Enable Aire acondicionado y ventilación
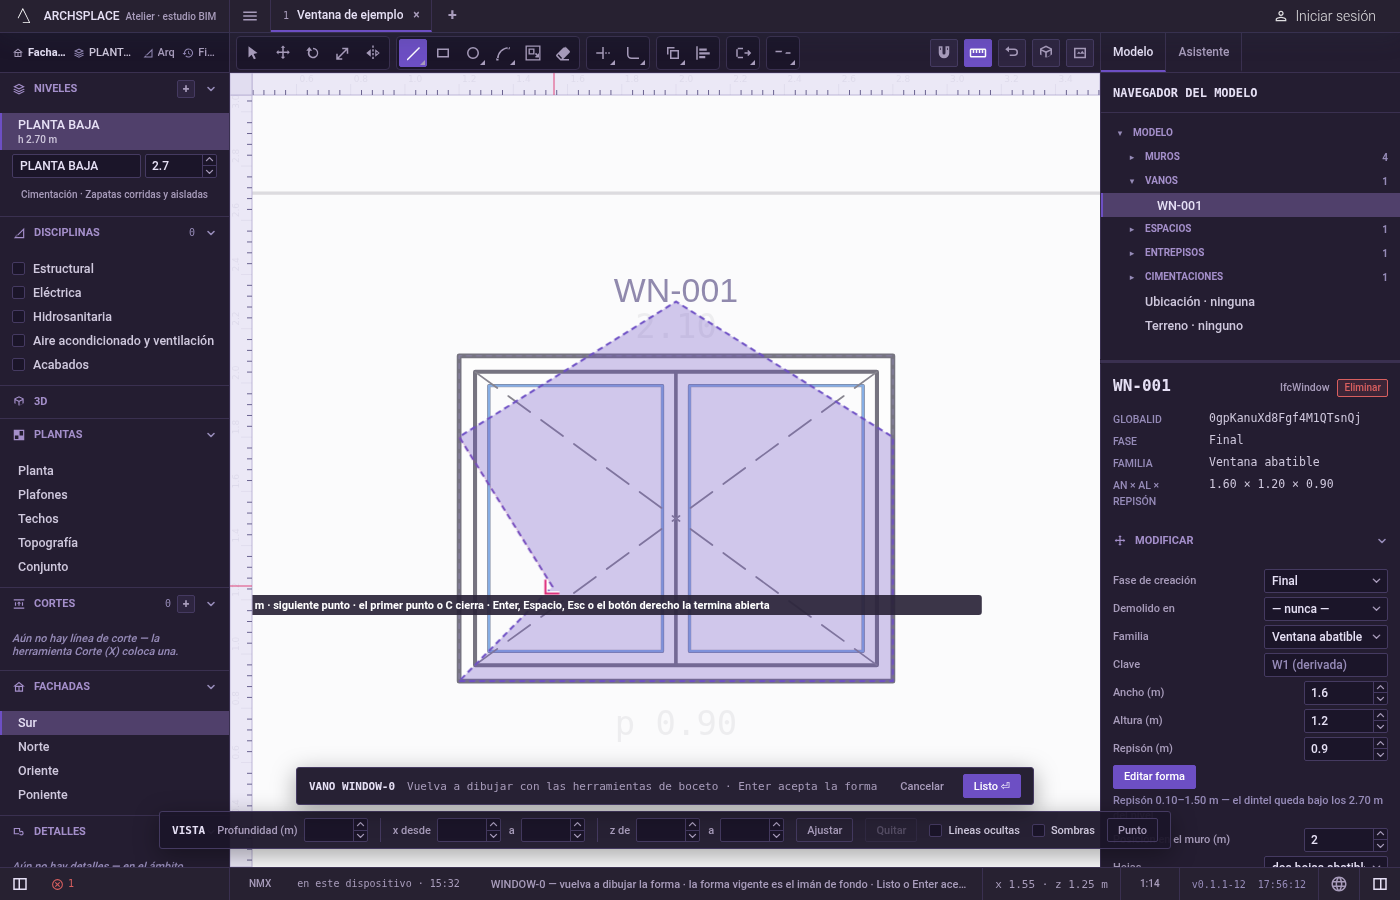 click(18, 341)
